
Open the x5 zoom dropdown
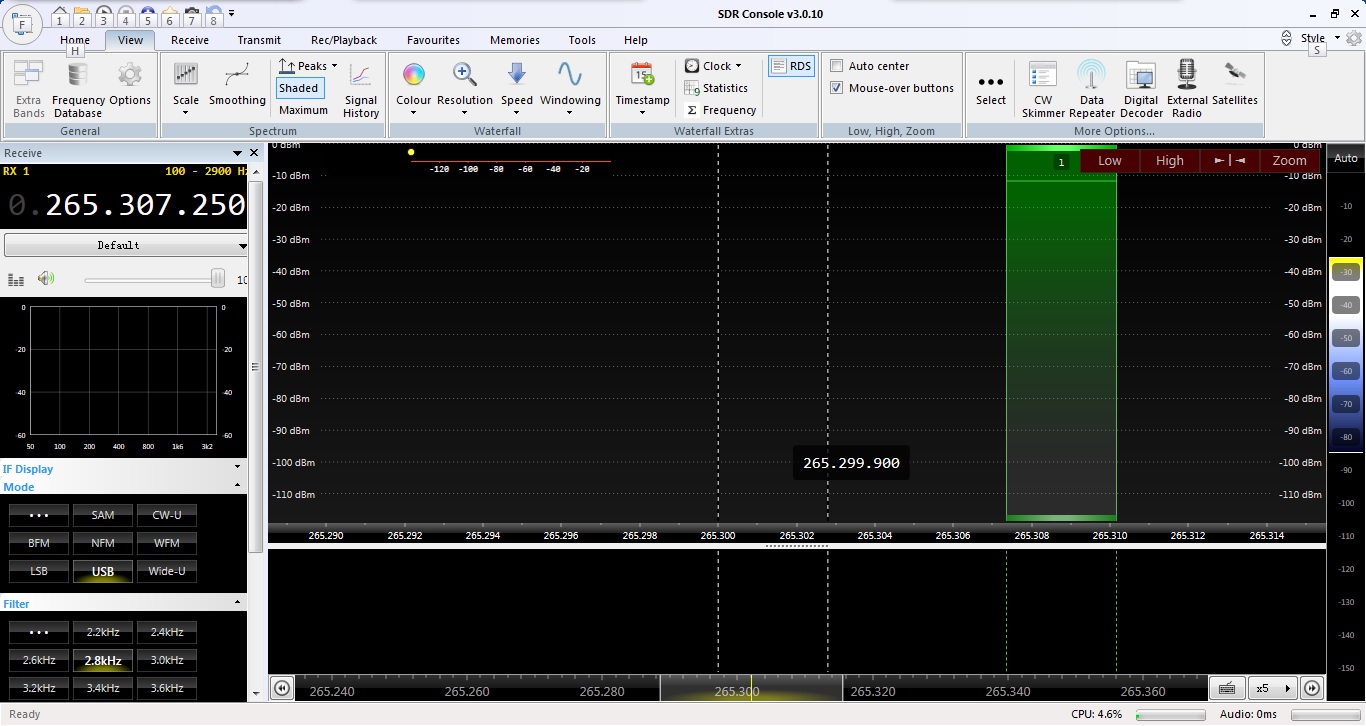pyautogui.click(x=1272, y=688)
